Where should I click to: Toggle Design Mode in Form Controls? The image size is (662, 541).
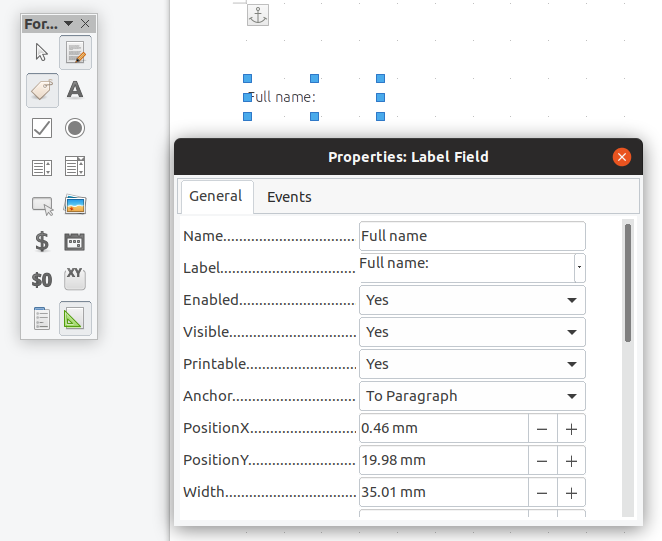[x=75, y=52]
